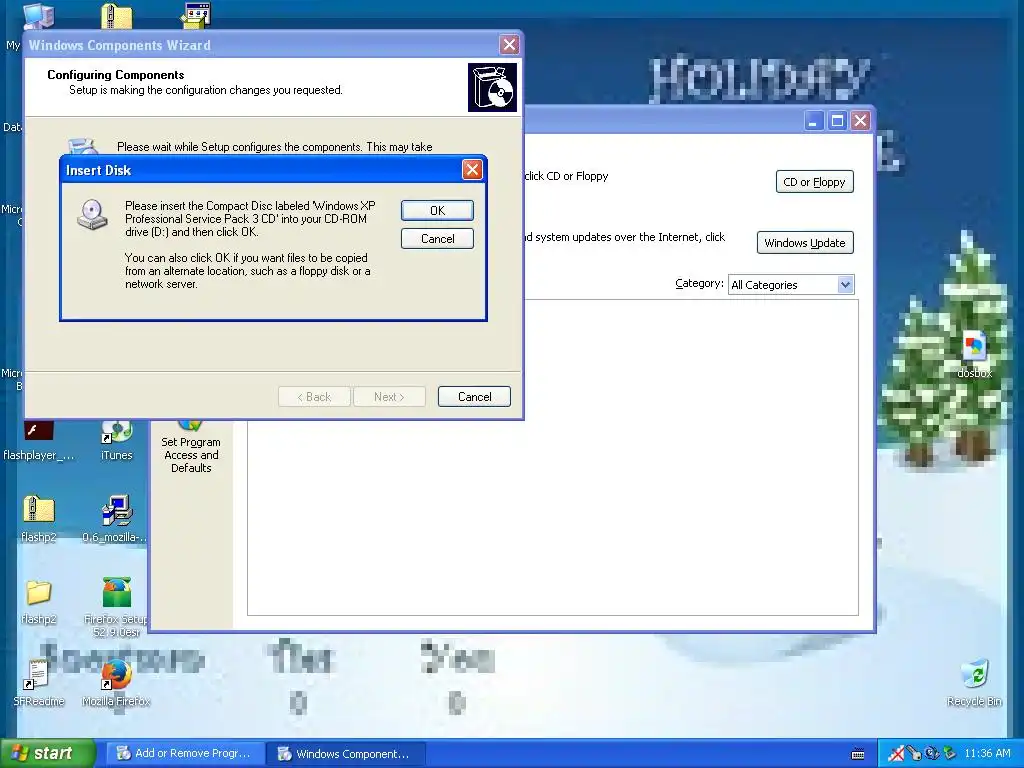Select the 0.6_mozilla installer icon

click(116, 519)
